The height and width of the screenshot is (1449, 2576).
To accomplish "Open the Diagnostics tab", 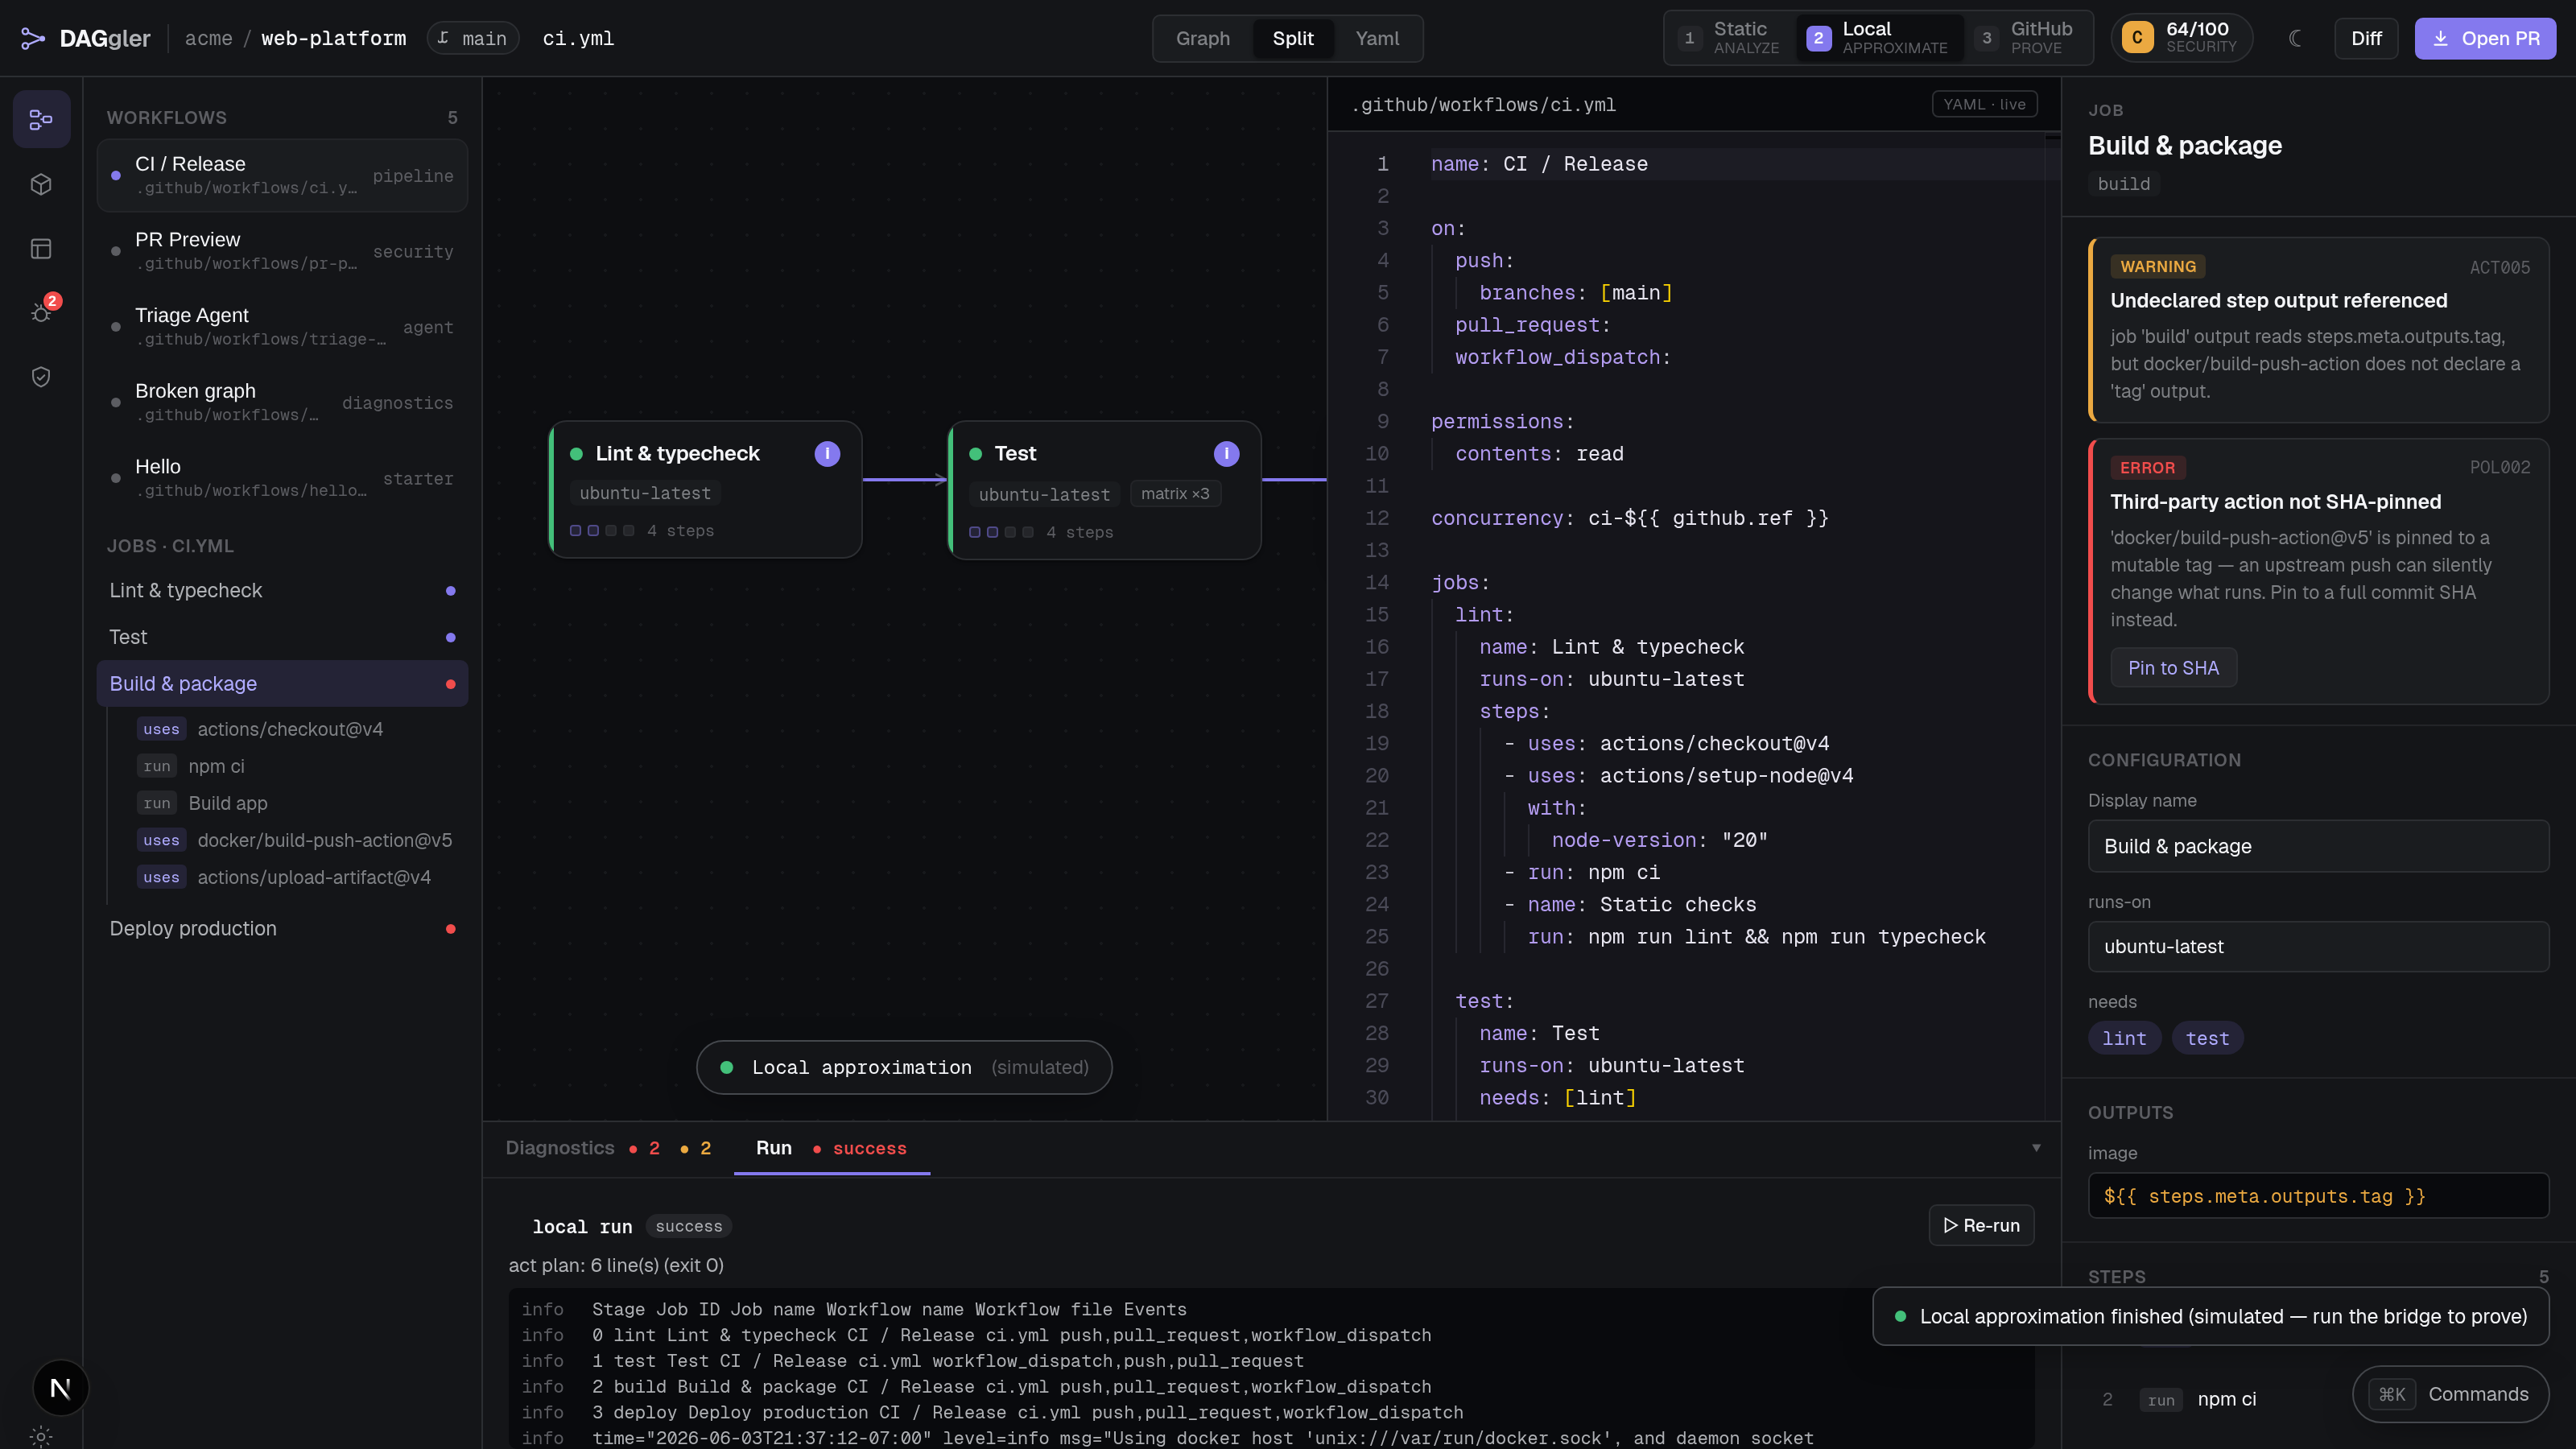I will 608,1148.
